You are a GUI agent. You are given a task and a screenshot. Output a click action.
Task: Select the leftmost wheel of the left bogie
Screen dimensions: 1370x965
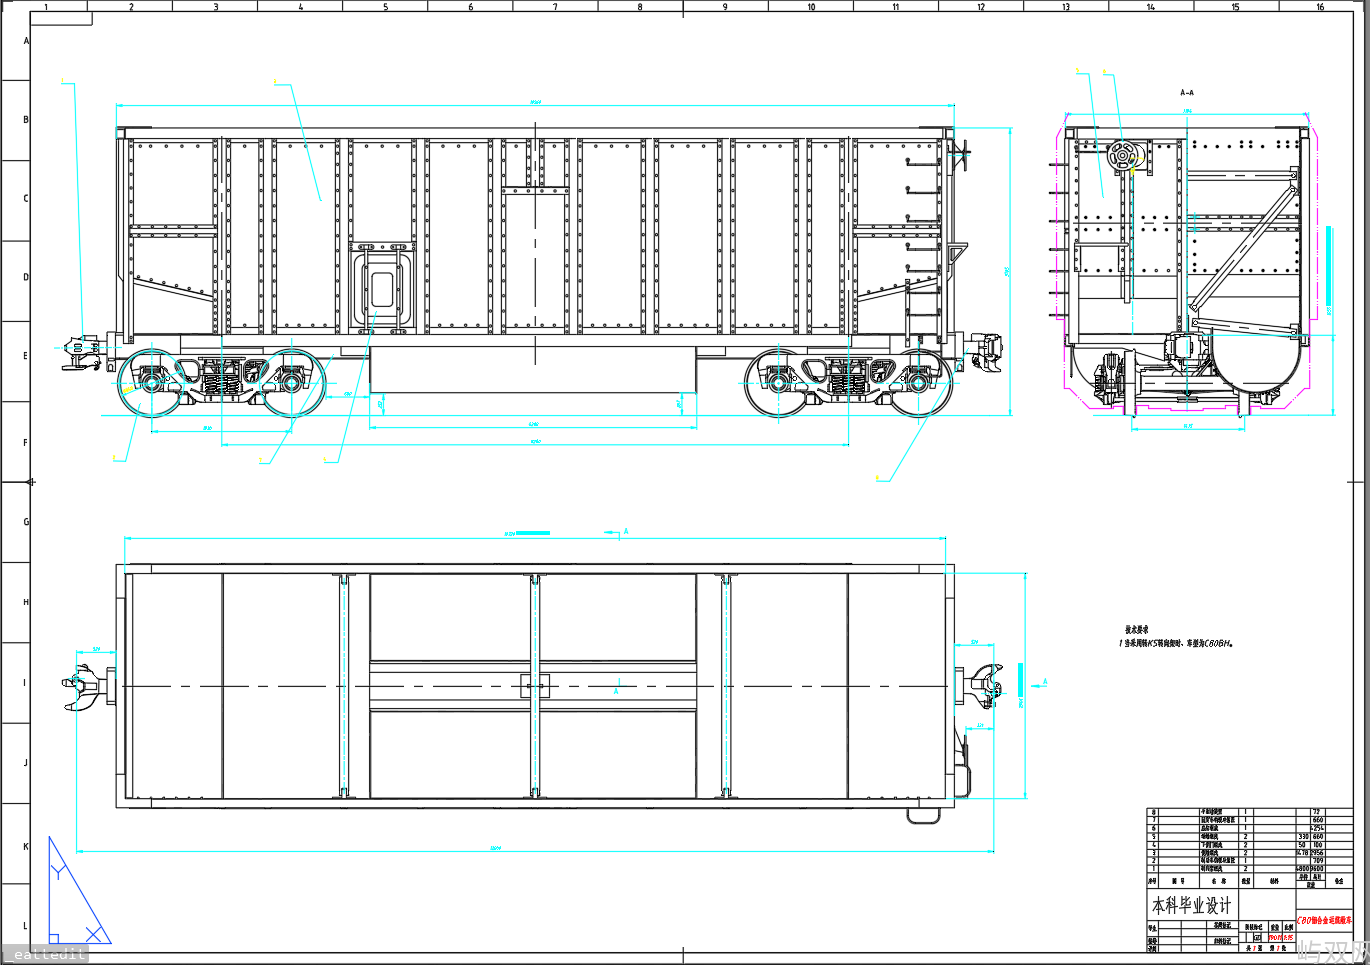[151, 383]
